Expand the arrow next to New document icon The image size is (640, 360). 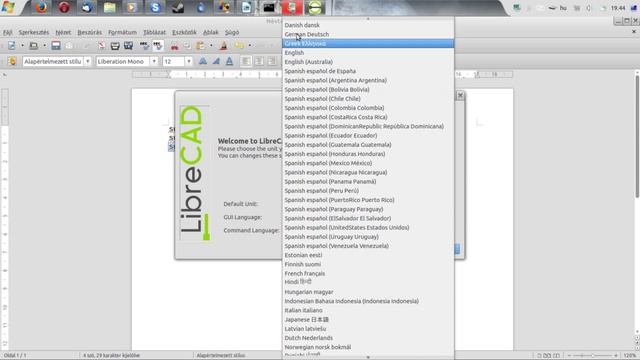(x=22, y=46)
